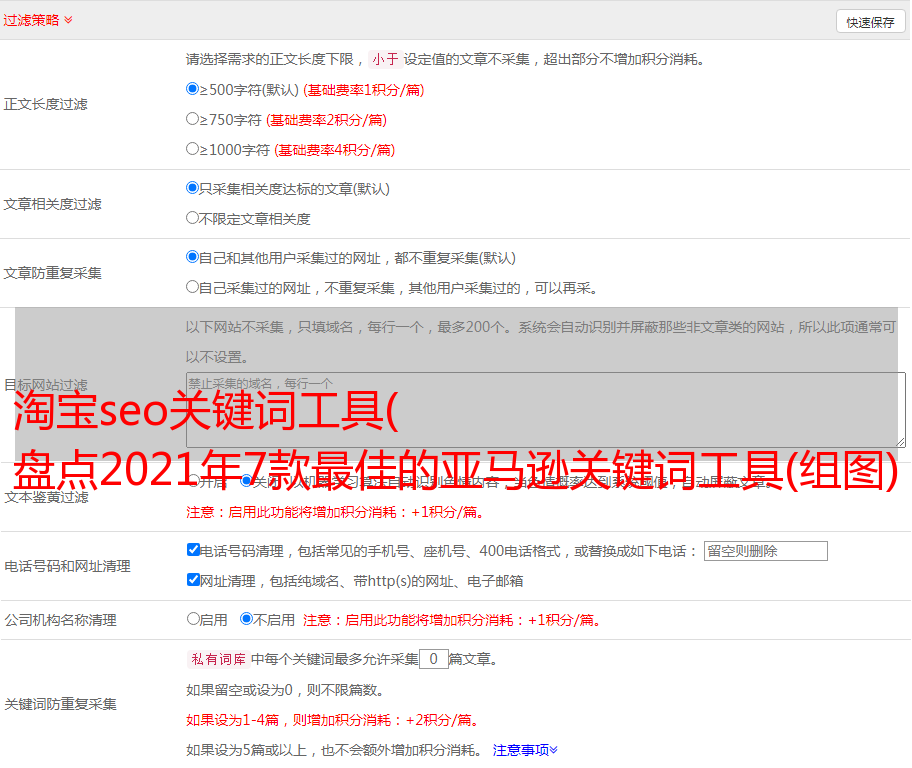Expand the 注意事项 link

(525, 751)
